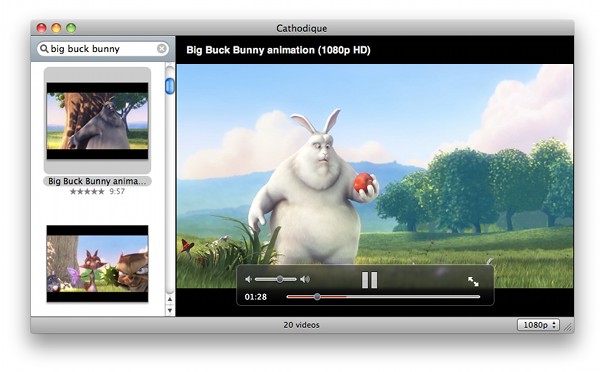This screenshot has height=372, width=600.
Task: Click the yellow minimize window button
Action: point(56,28)
